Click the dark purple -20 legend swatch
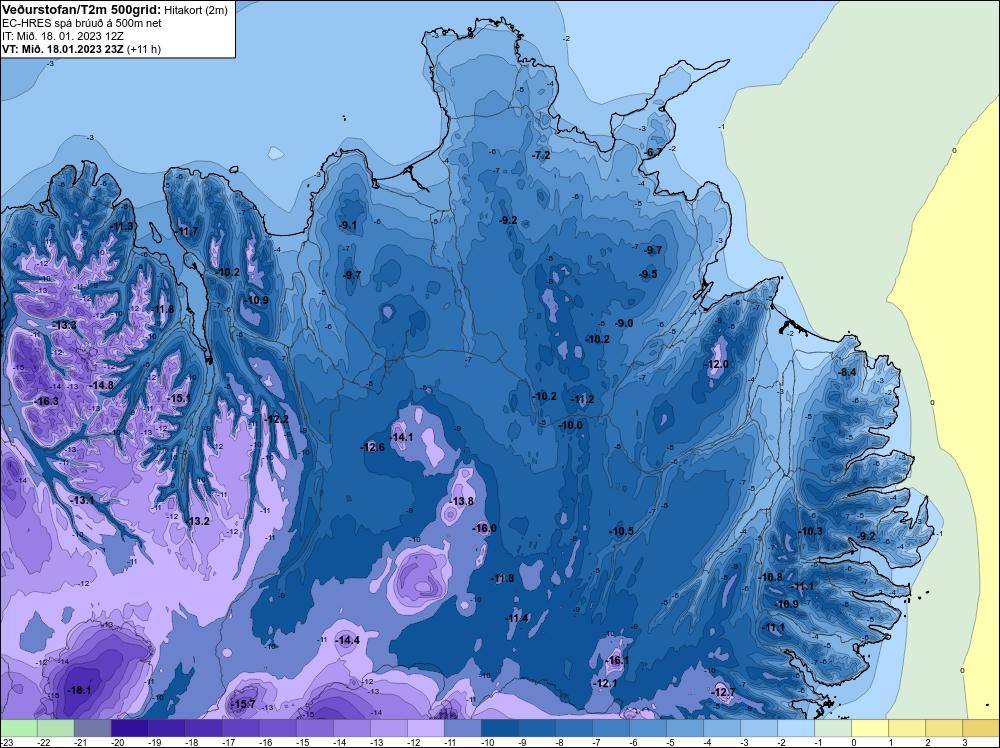The height and width of the screenshot is (748, 1000). pyautogui.click(x=130, y=728)
